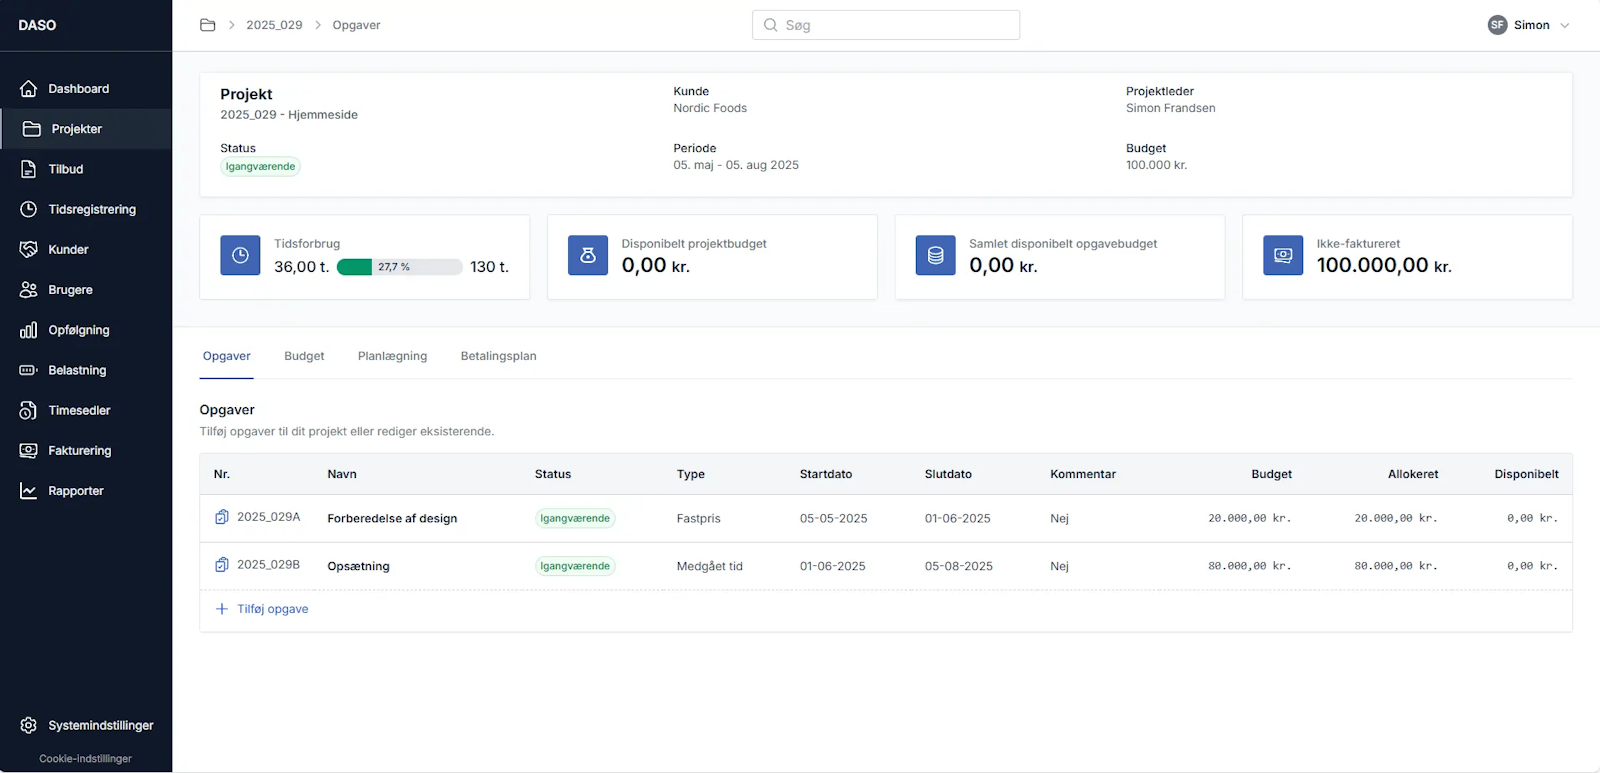Open the Planlægning tab

coord(392,356)
